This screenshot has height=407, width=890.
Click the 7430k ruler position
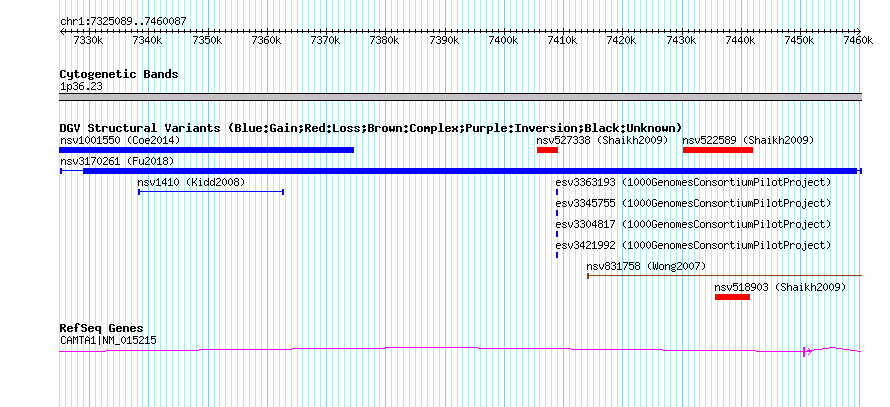[x=681, y=41]
